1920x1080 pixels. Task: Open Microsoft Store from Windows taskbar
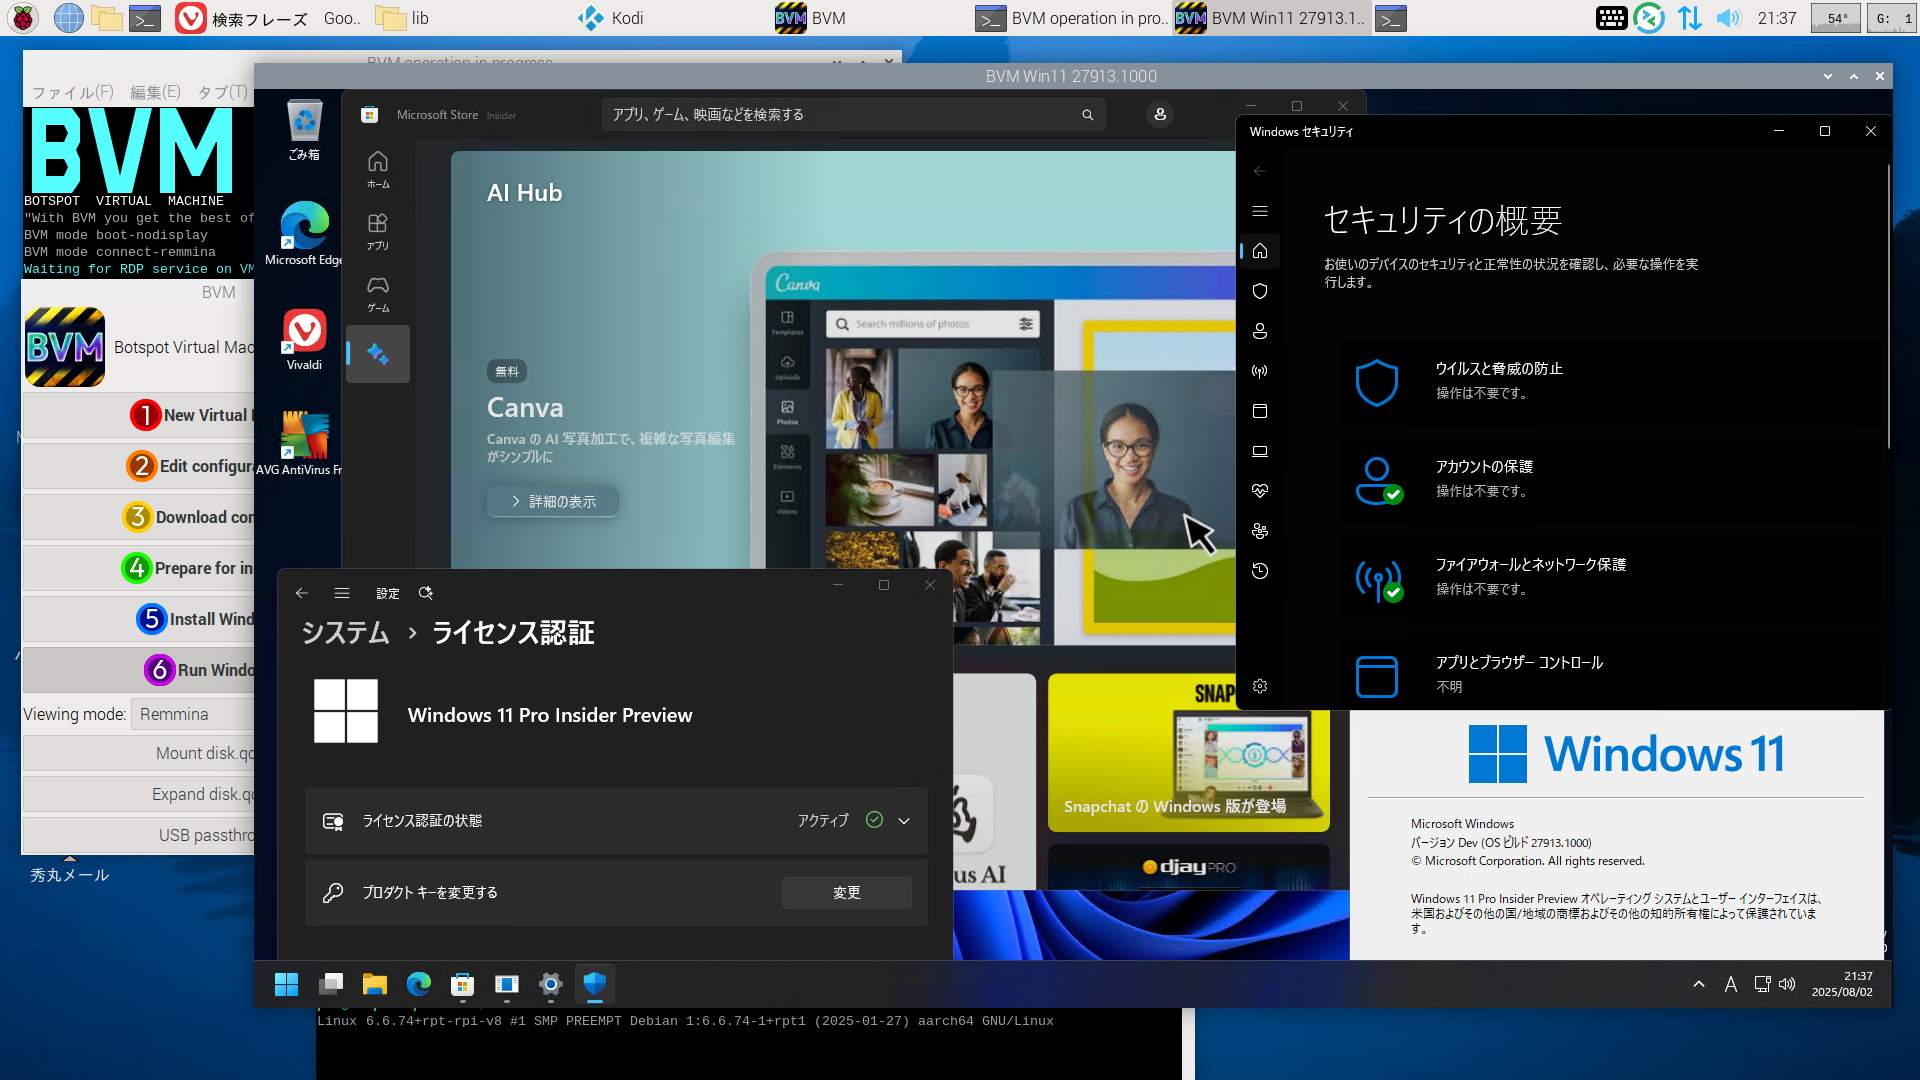[x=462, y=985]
